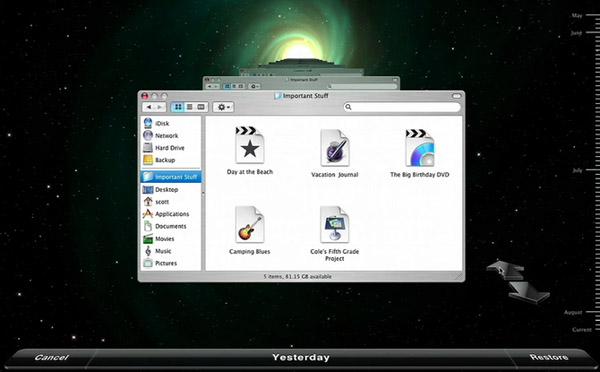Image resolution: width=600 pixels, height=372 pixels.
Task: Click the Restore button
Action: point(549,357)
